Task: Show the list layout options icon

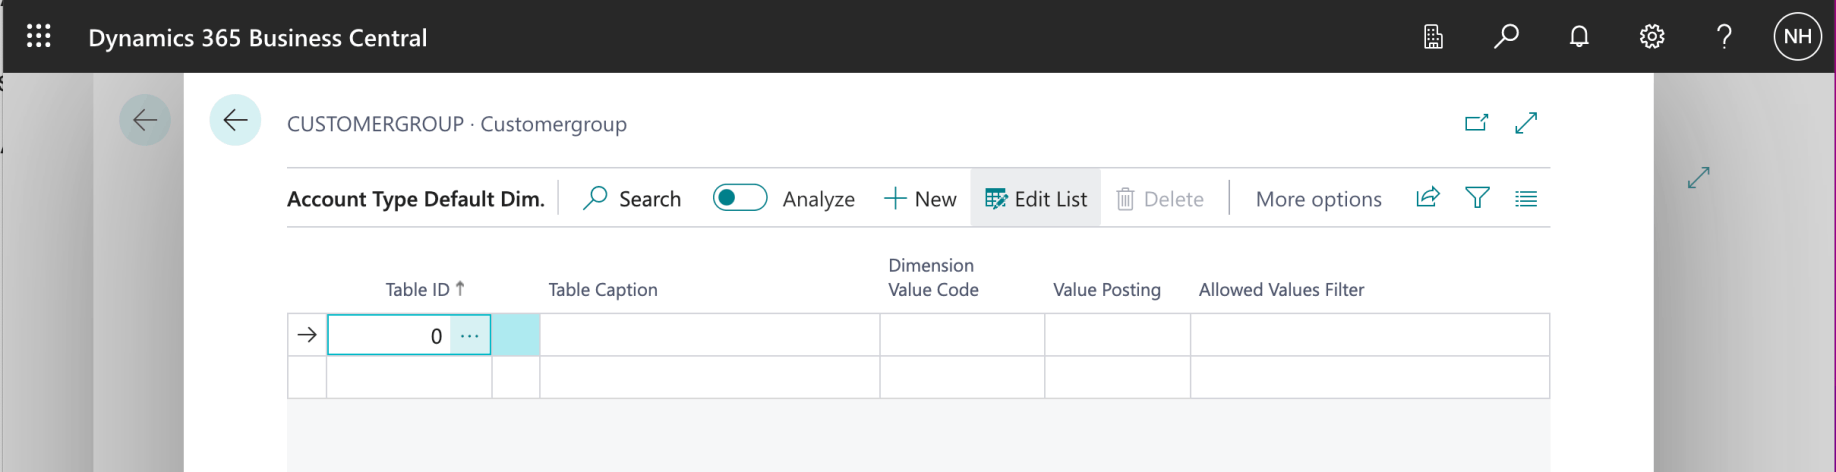Action: coord(1526,199)
